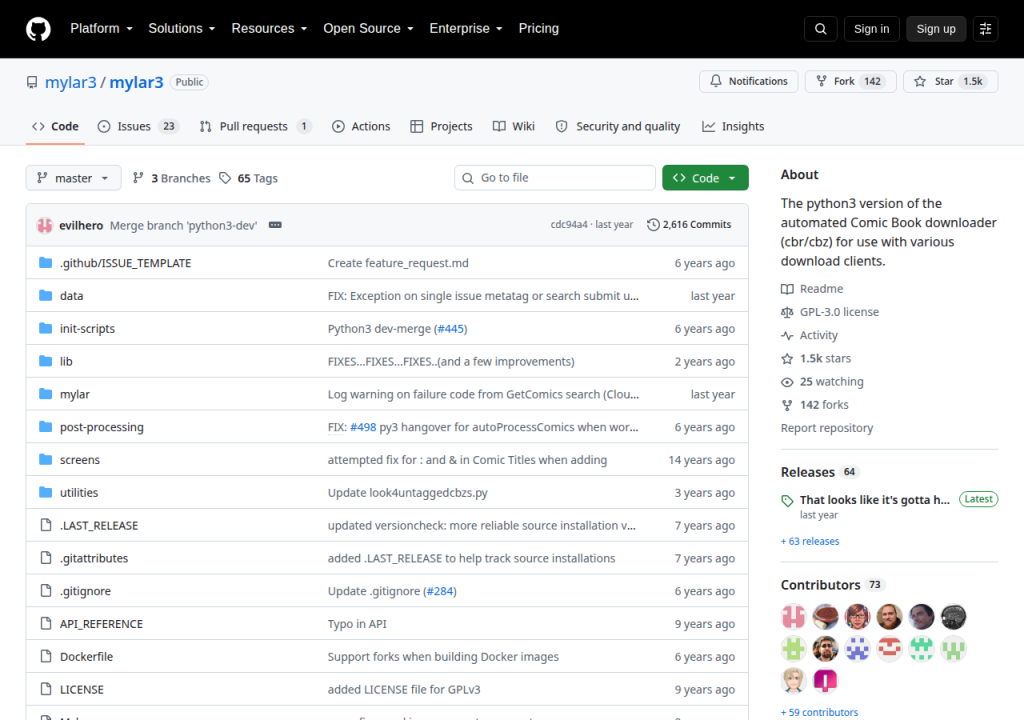Expand the commit message ellipsis icon
This screenshot has width=1024, height=720.
tap(275, 225)
